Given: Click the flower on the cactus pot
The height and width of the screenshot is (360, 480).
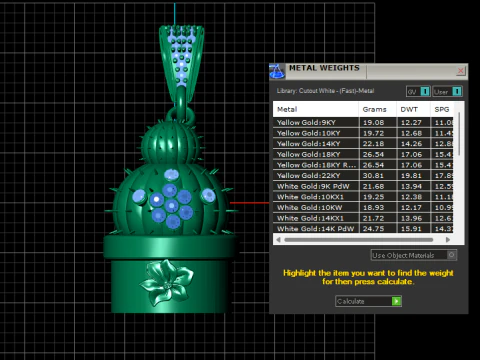Looking at the screenshot, I should [167, 283].
